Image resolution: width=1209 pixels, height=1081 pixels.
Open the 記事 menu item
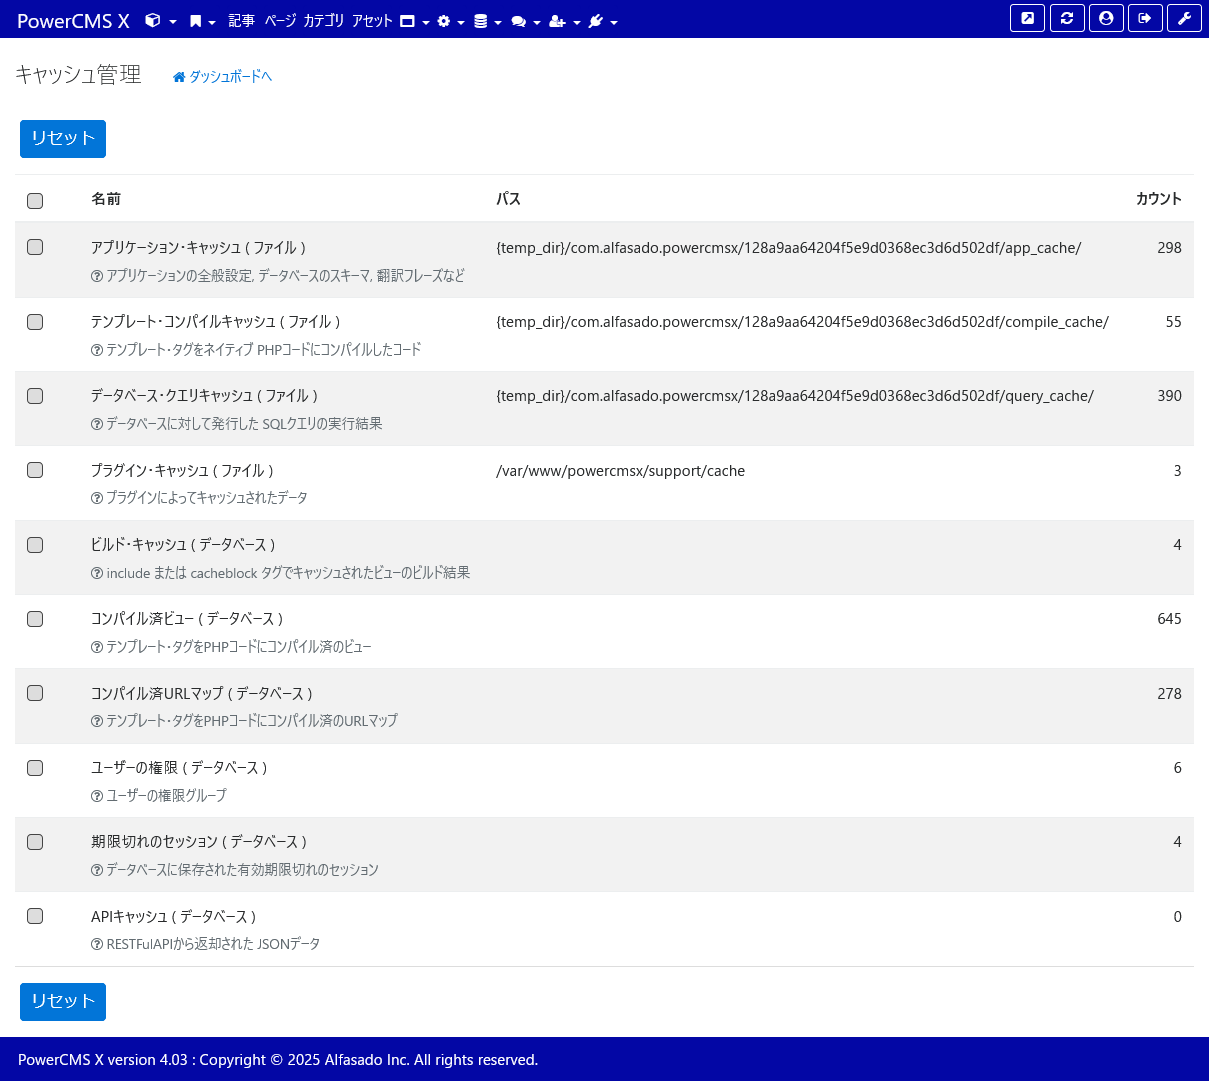click(241, 21)
